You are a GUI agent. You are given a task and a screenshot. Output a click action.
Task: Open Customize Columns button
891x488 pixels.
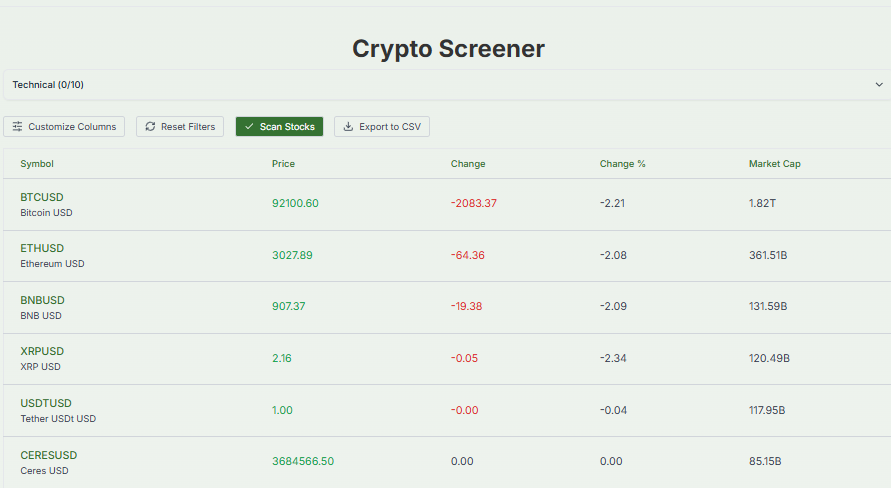click(x=64, y=127)
